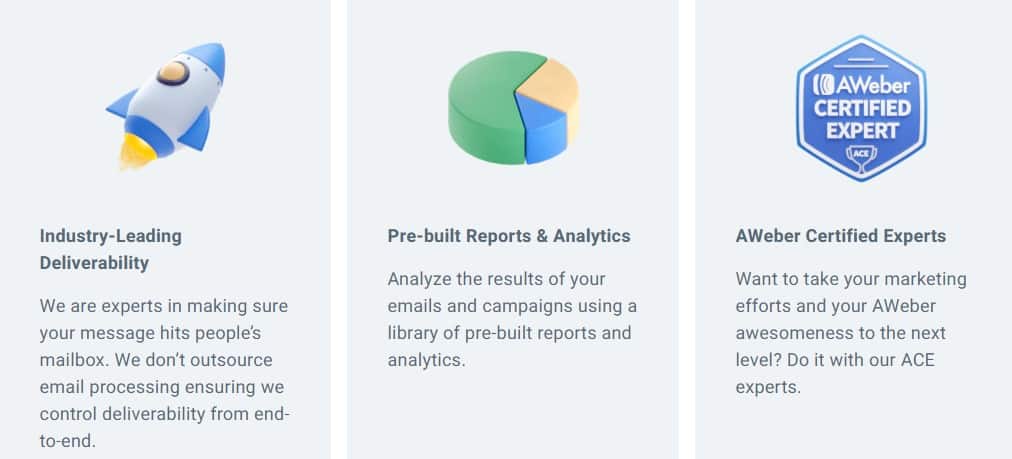Screen dimensions: 1012x459
Task: Click the rocket's round porthole window
Action: pyautogui.click(x=173, y=73)
